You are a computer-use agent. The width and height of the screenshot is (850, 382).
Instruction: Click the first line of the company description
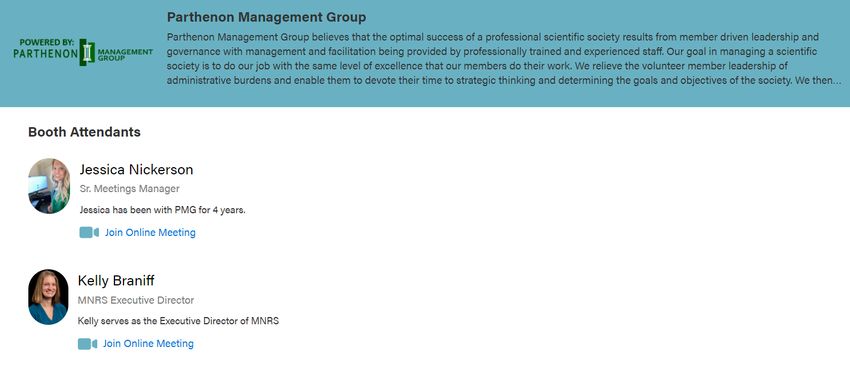tap(493, 37)
